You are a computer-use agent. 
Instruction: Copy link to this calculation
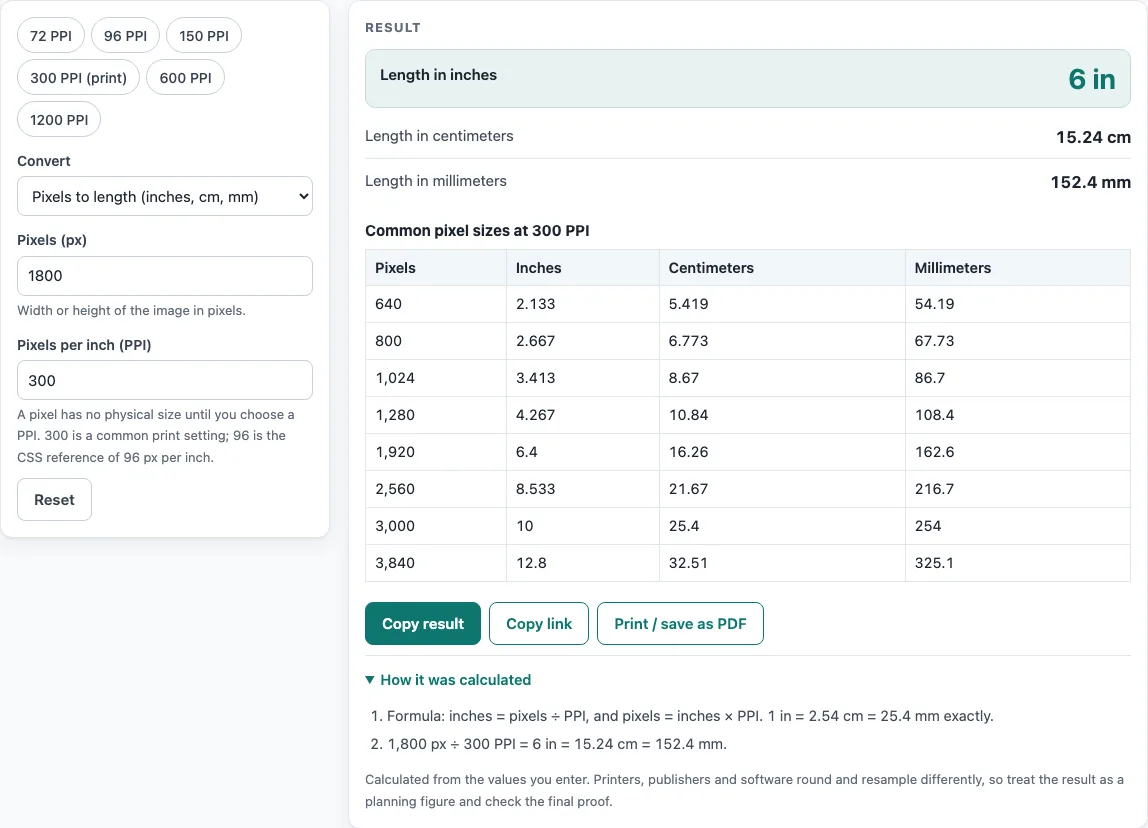539,624
